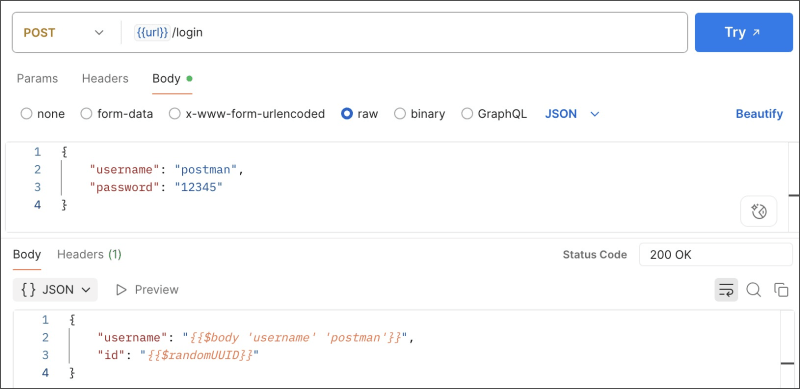Select the response Body tab

27,254
